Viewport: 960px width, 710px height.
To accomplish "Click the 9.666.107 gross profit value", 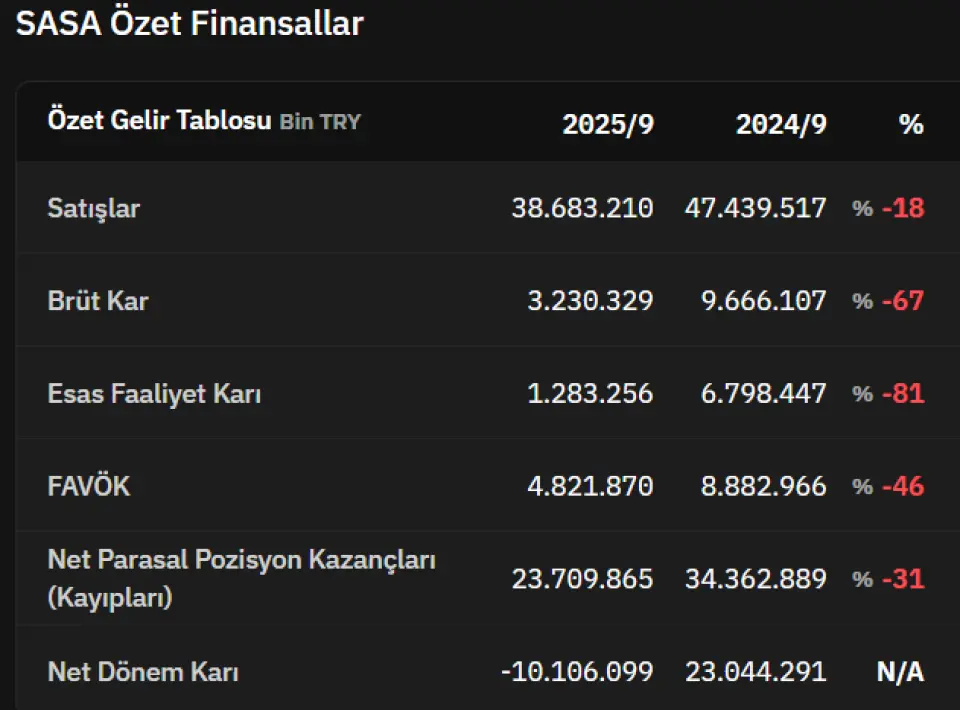I will coord(764,301).
